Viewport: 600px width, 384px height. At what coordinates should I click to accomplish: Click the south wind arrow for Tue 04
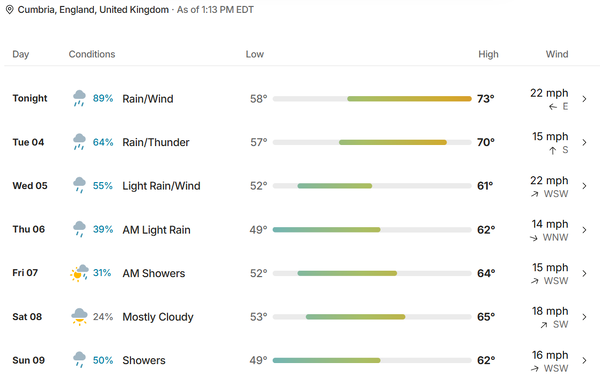pyautogui.click(x=553, y=151)
